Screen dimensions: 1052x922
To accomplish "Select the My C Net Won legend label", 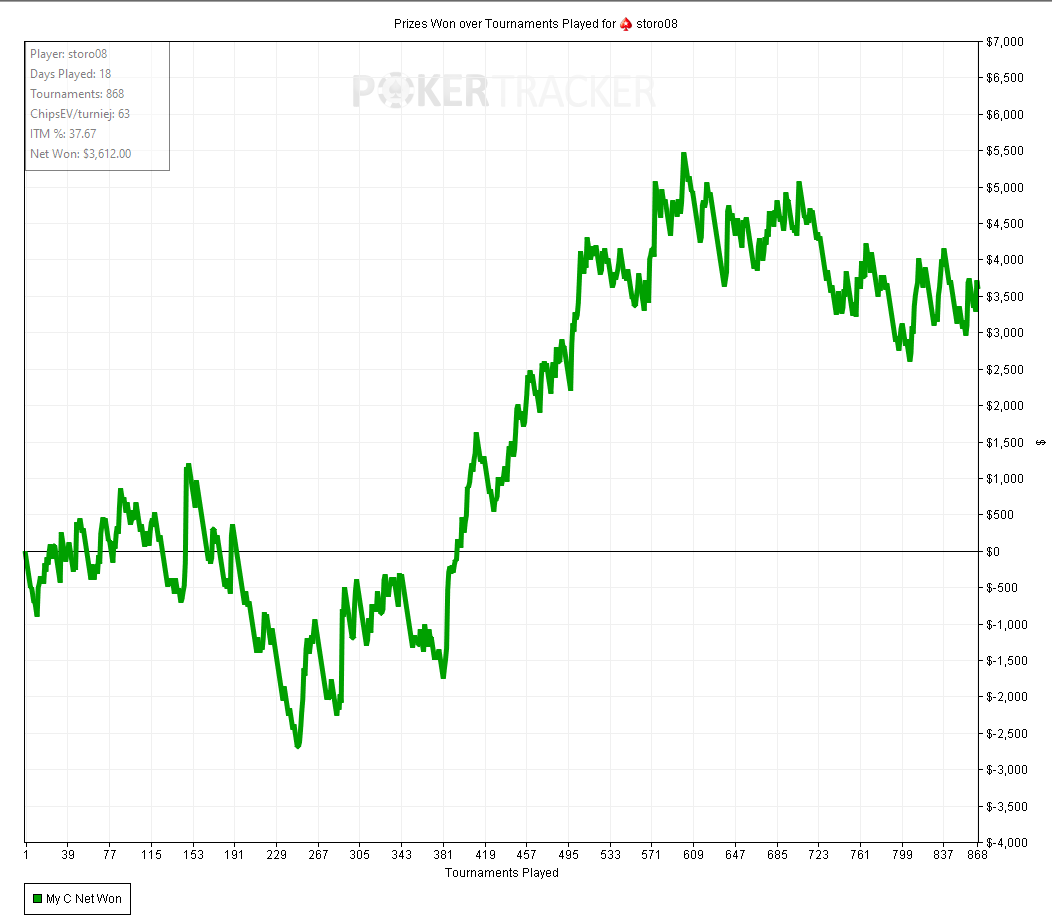I will [x=84, y=899].
